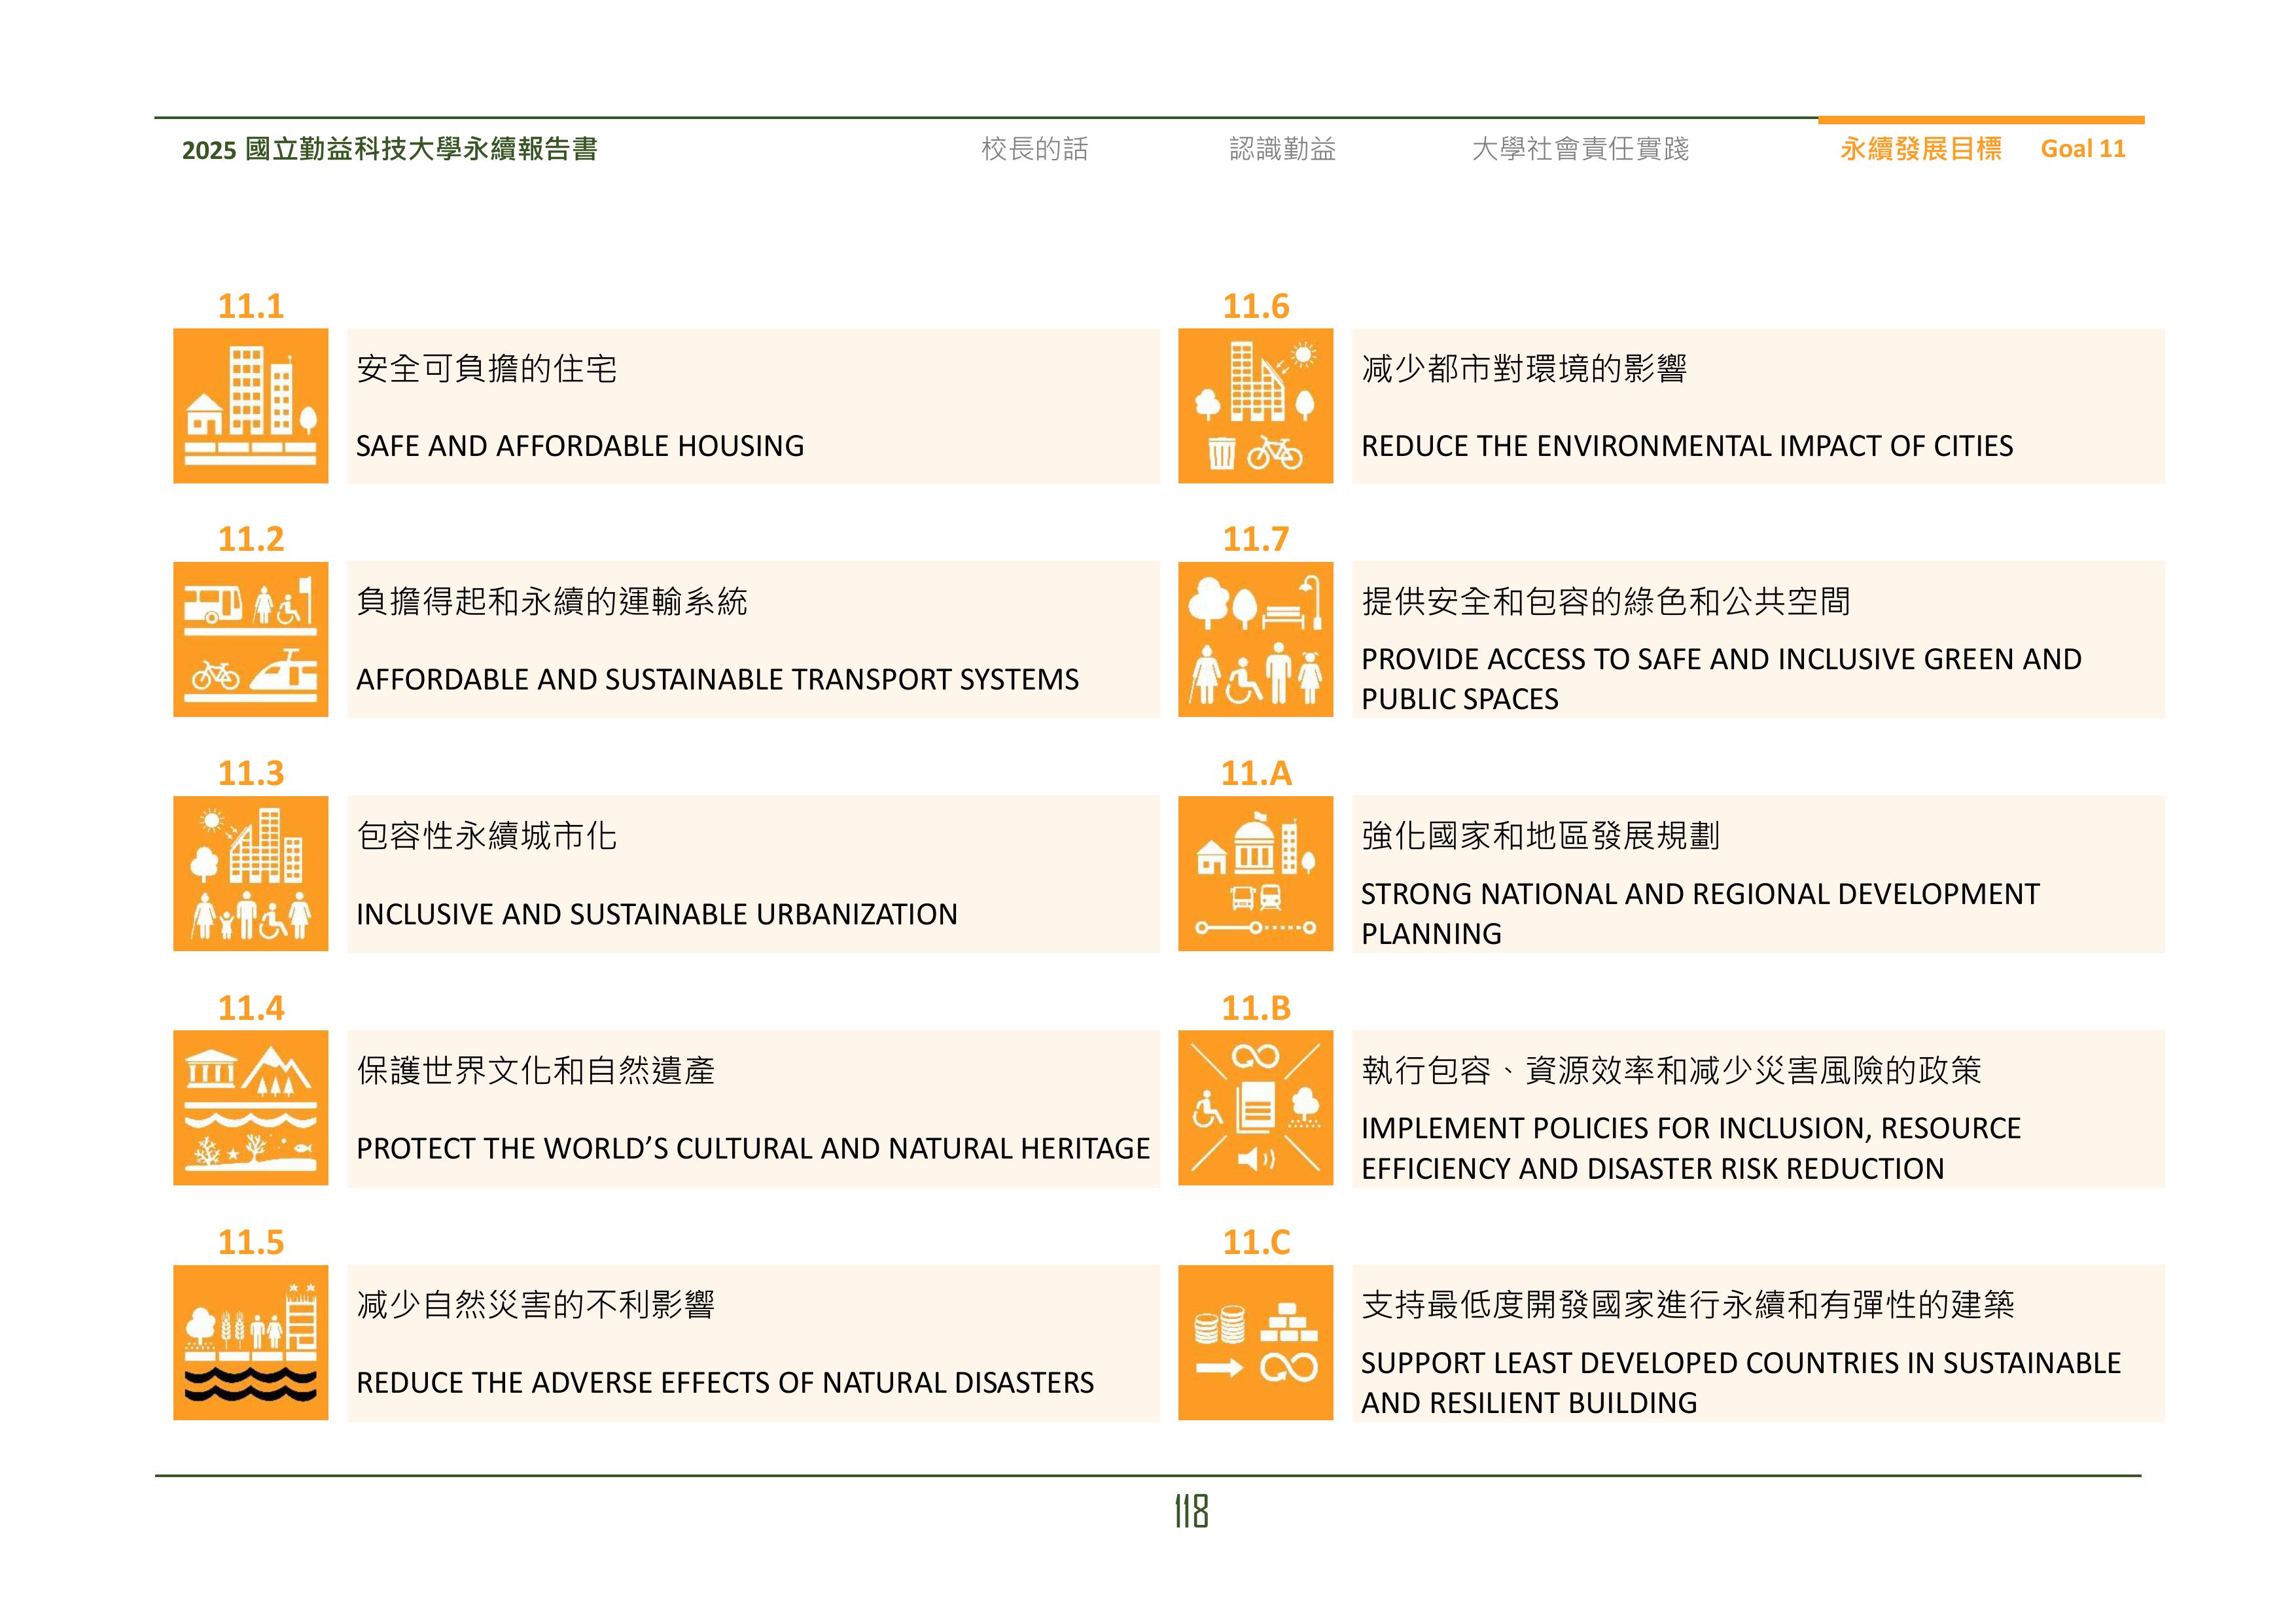Switch to the 認識勤益 section
This screenshot has width=2296, height=1623.
pyautogui.click(x=1282, y=150)
